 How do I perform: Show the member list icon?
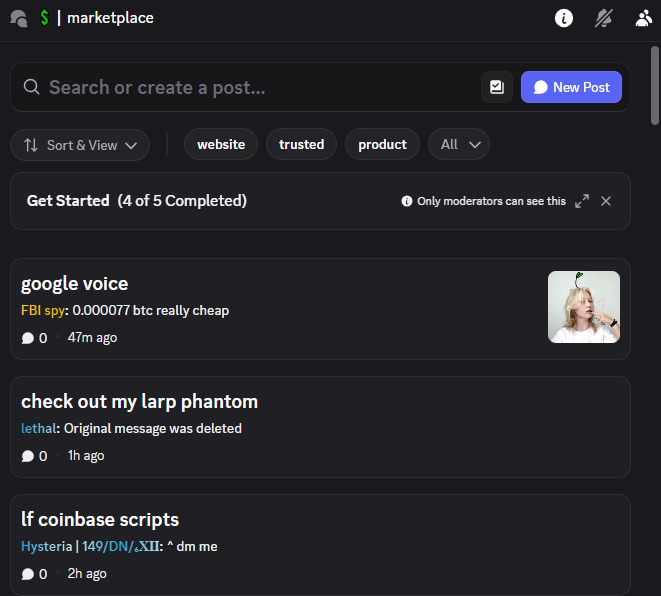(644, 18)
